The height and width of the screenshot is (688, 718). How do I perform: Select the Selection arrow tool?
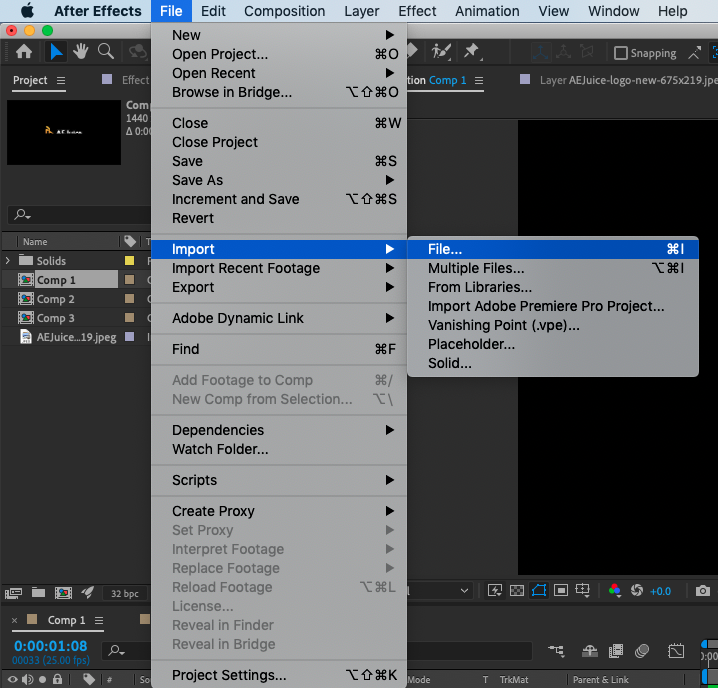[56, 52]
